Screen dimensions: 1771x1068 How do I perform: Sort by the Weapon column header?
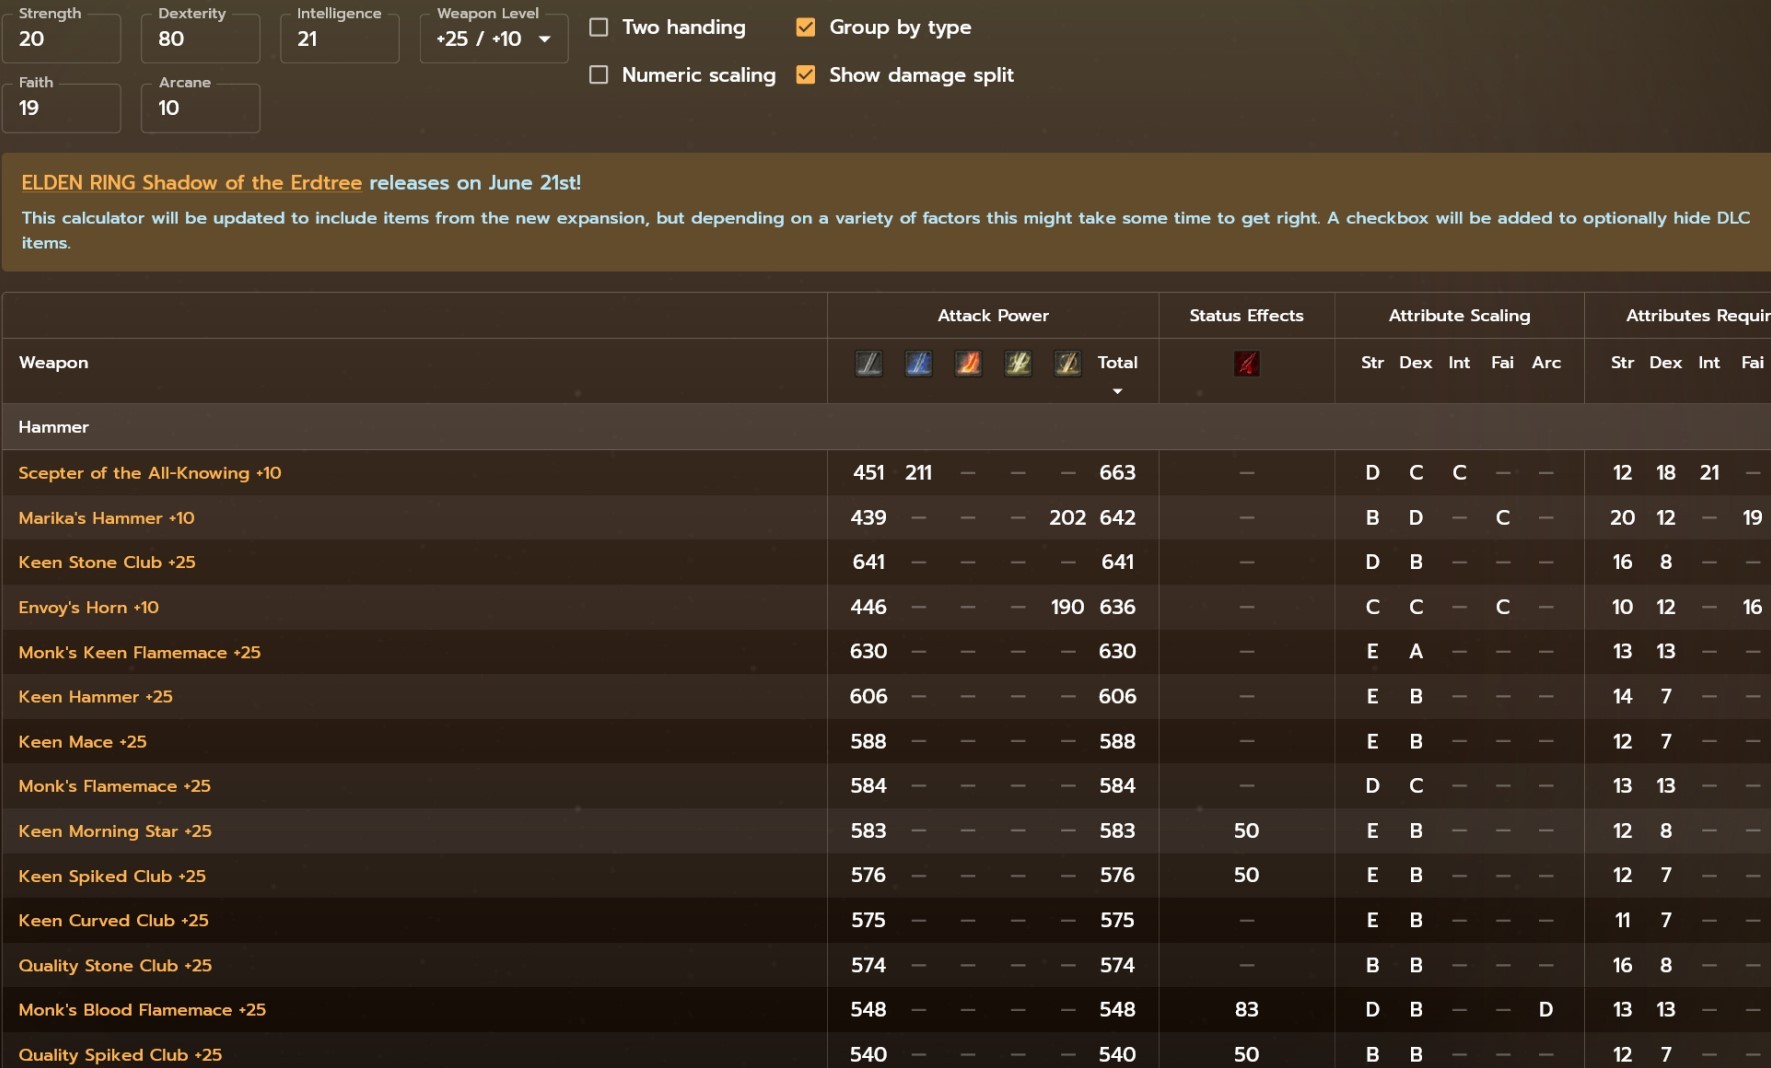coord(53,363)
